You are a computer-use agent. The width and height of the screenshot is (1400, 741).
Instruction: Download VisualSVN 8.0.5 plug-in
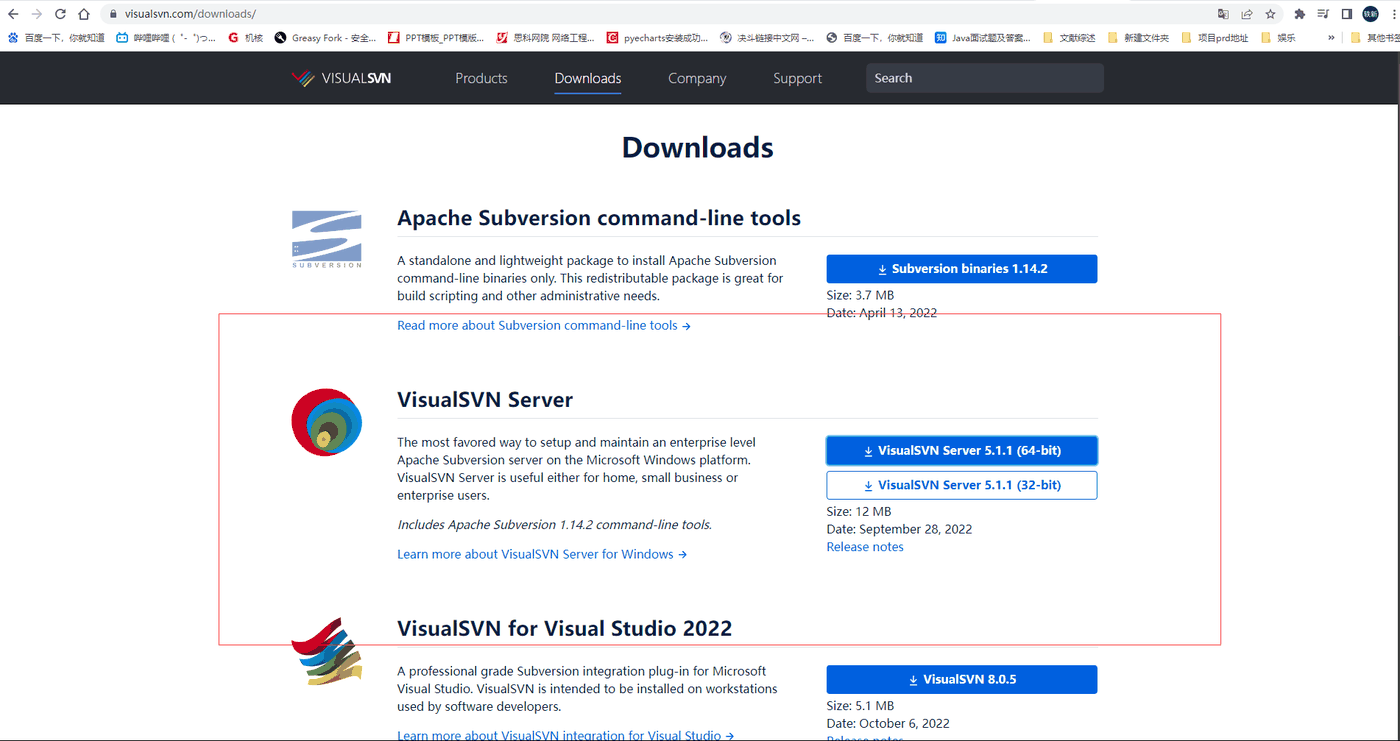tap(961, 680)
